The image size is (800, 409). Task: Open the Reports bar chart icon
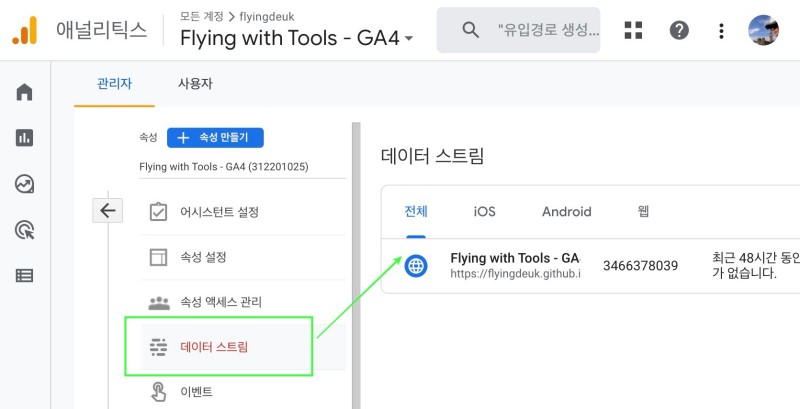[x=25, y=138]
